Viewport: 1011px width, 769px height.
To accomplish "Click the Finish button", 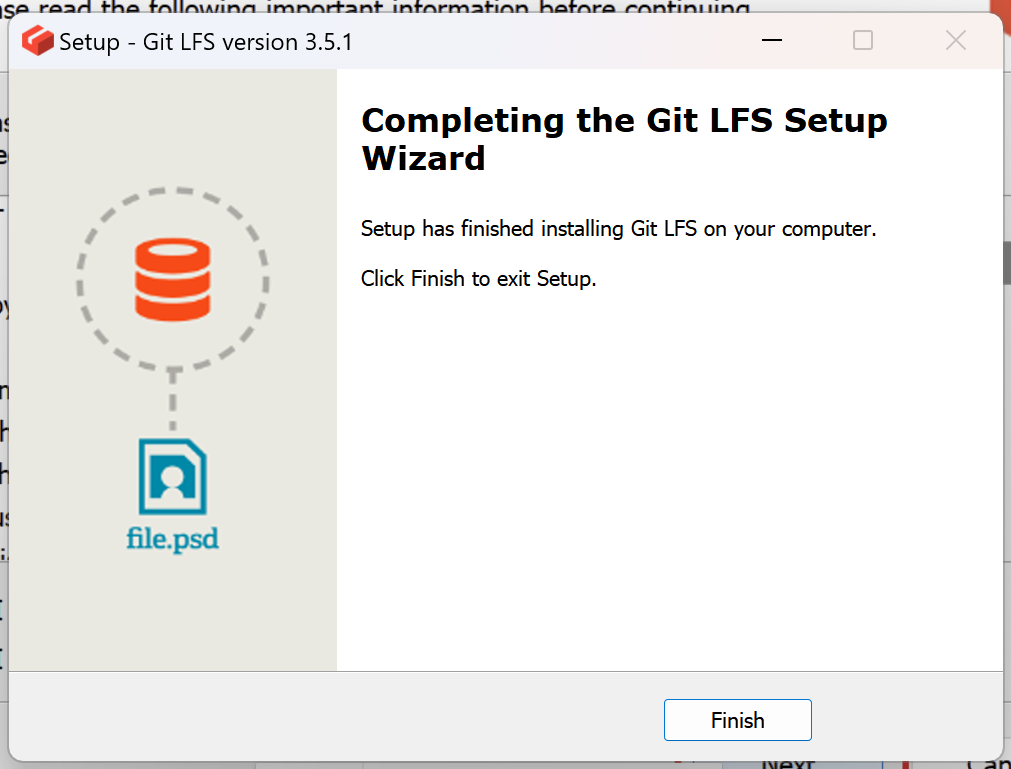I will [737, 719].
